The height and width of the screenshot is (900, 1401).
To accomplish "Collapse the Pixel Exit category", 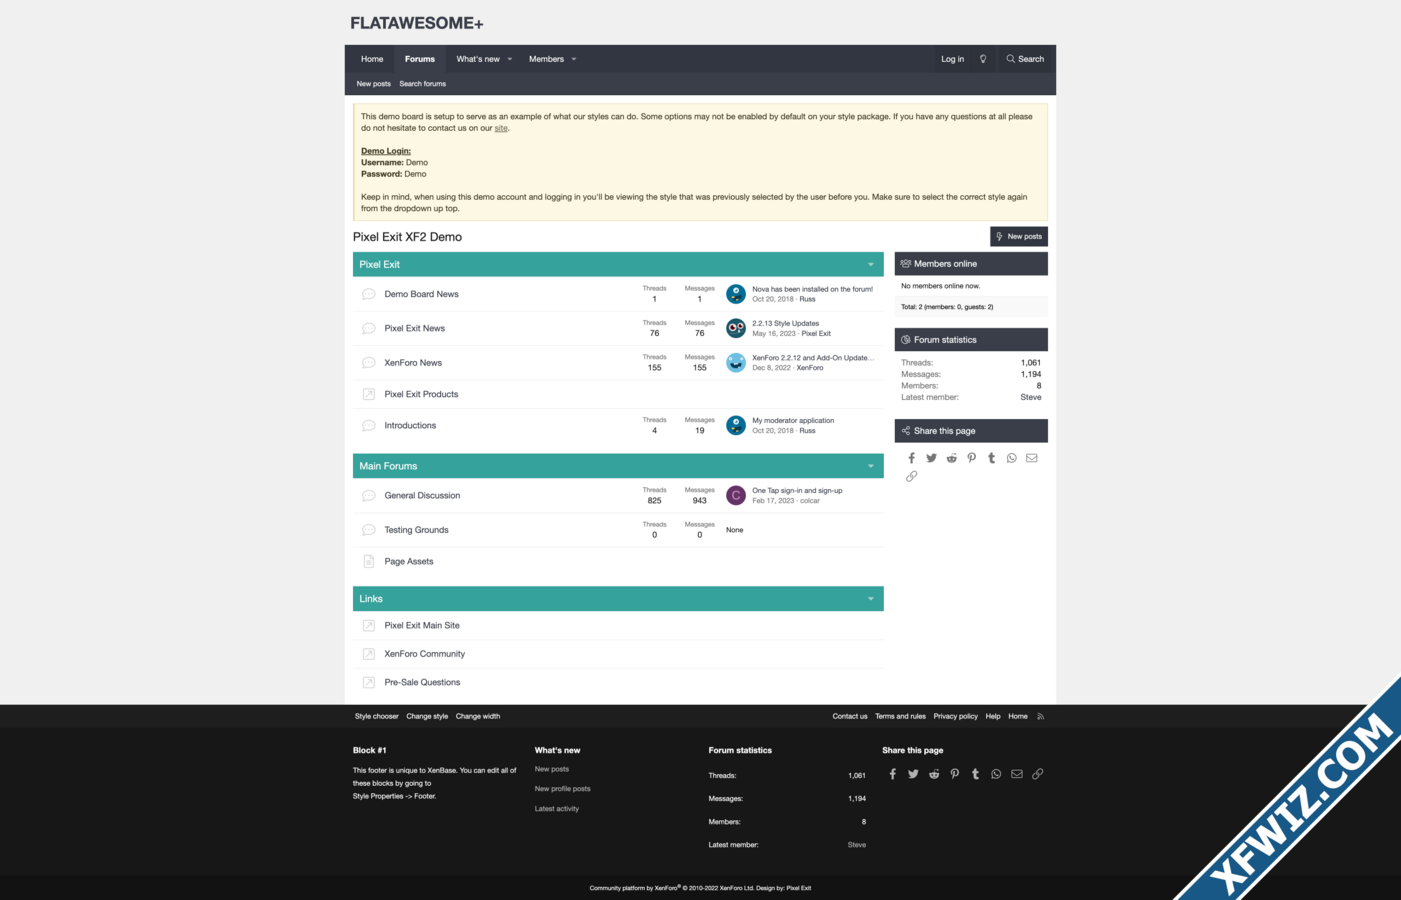I will [x=870, y=265].
